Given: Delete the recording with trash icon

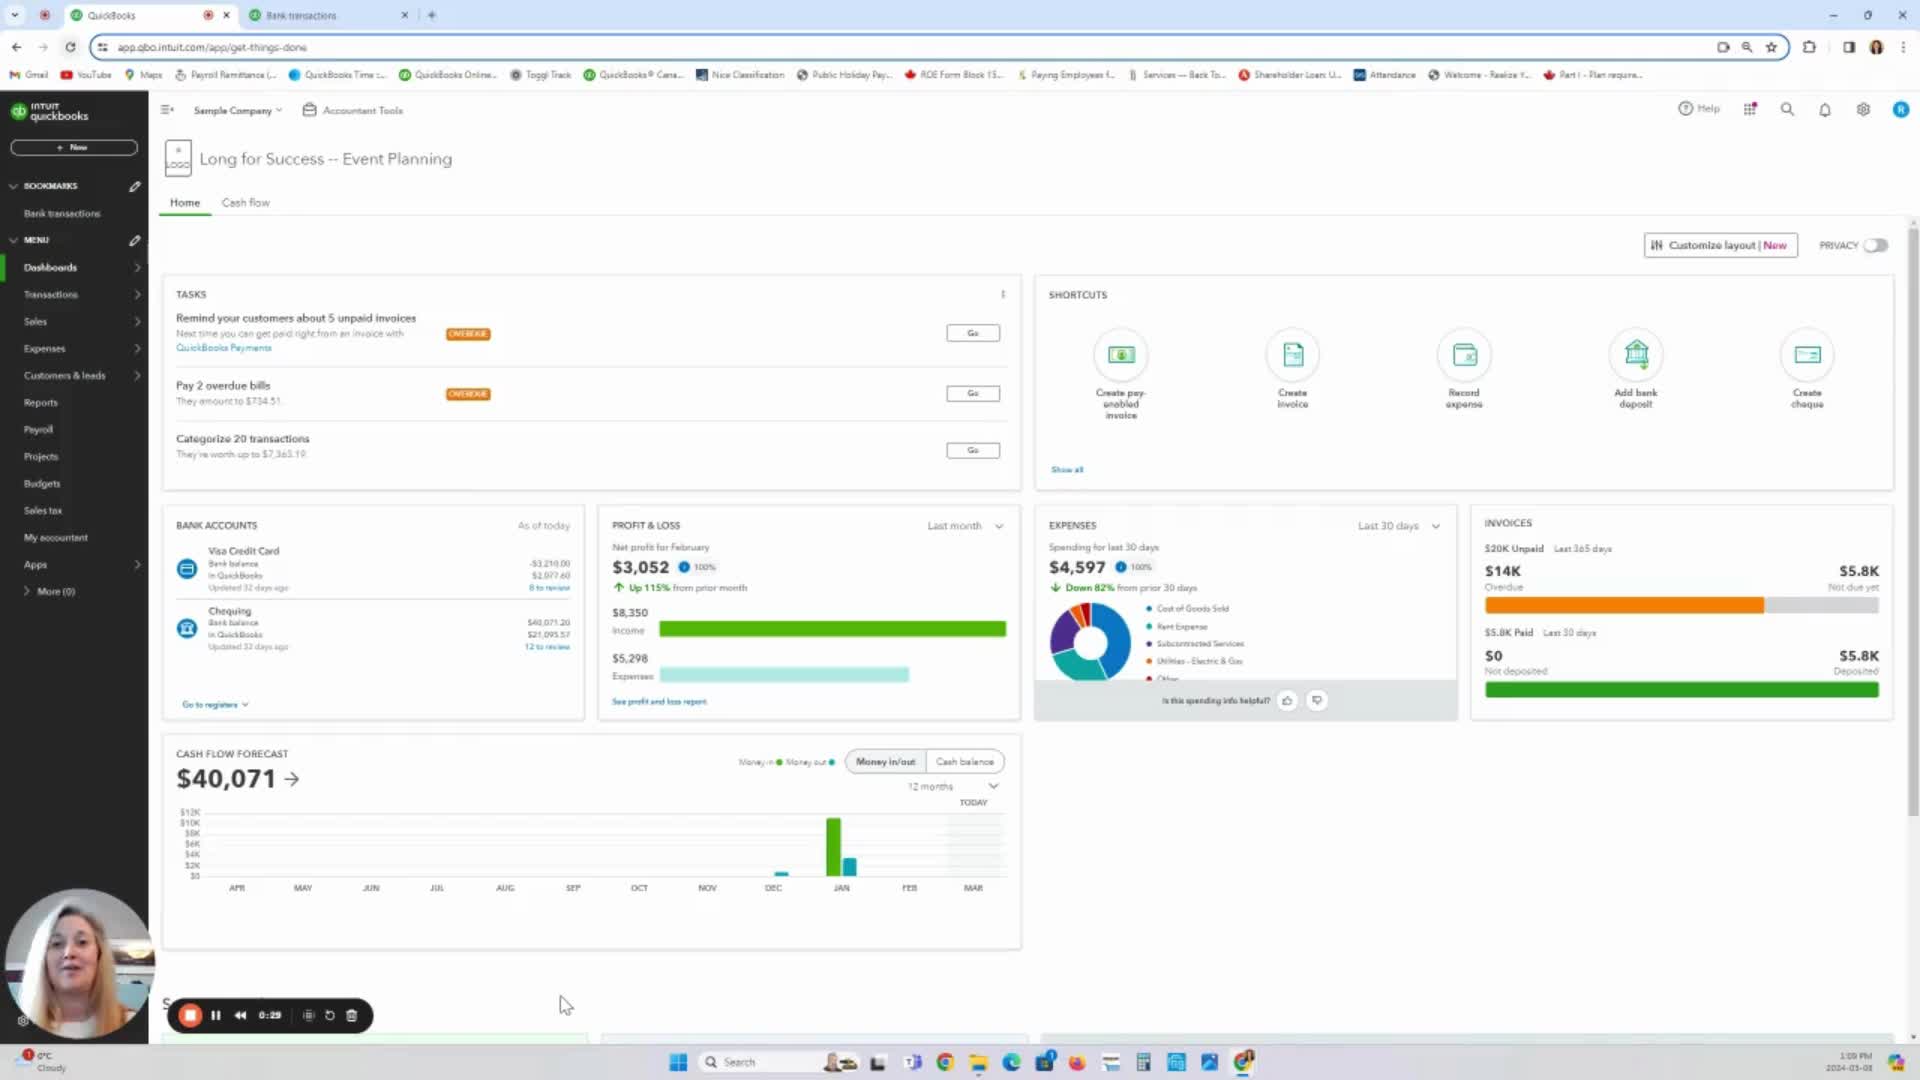Looking at the screenshot, I should point(351,1015).
